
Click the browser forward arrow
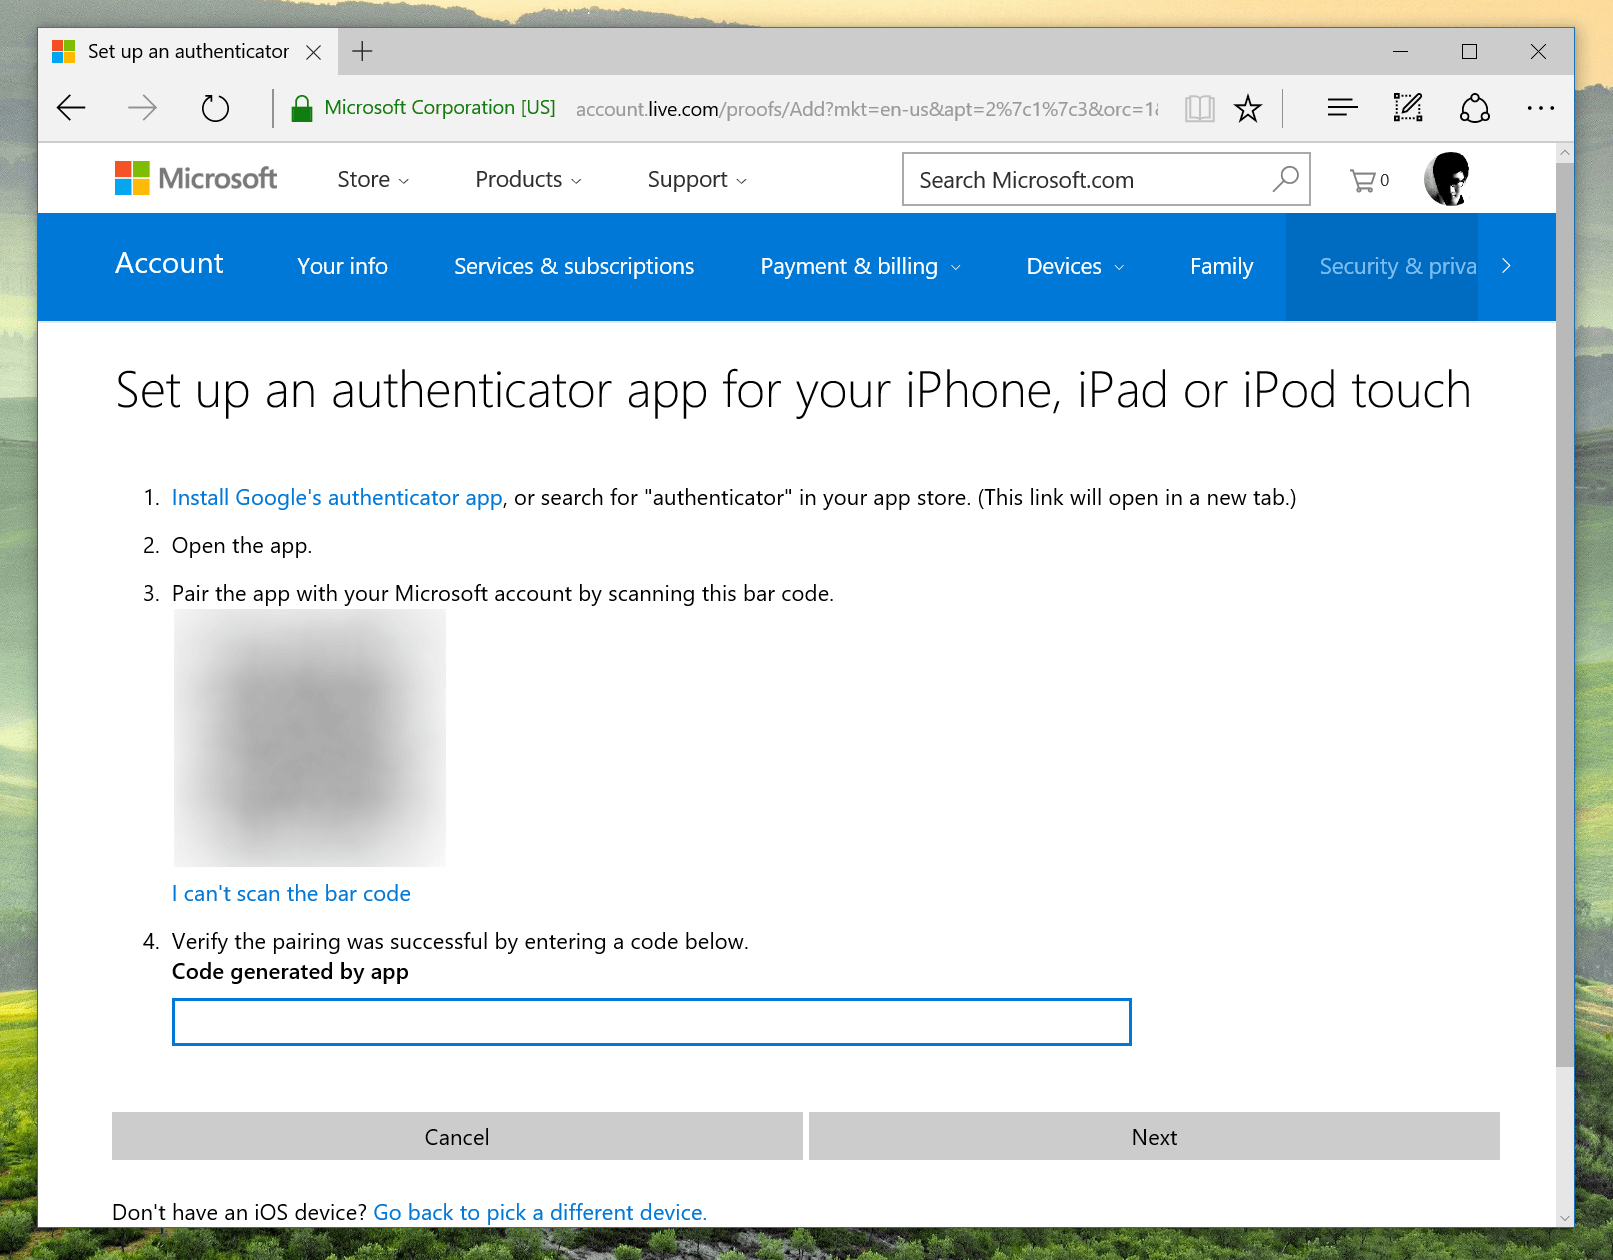pyautogui.click(x=143, y=108)
